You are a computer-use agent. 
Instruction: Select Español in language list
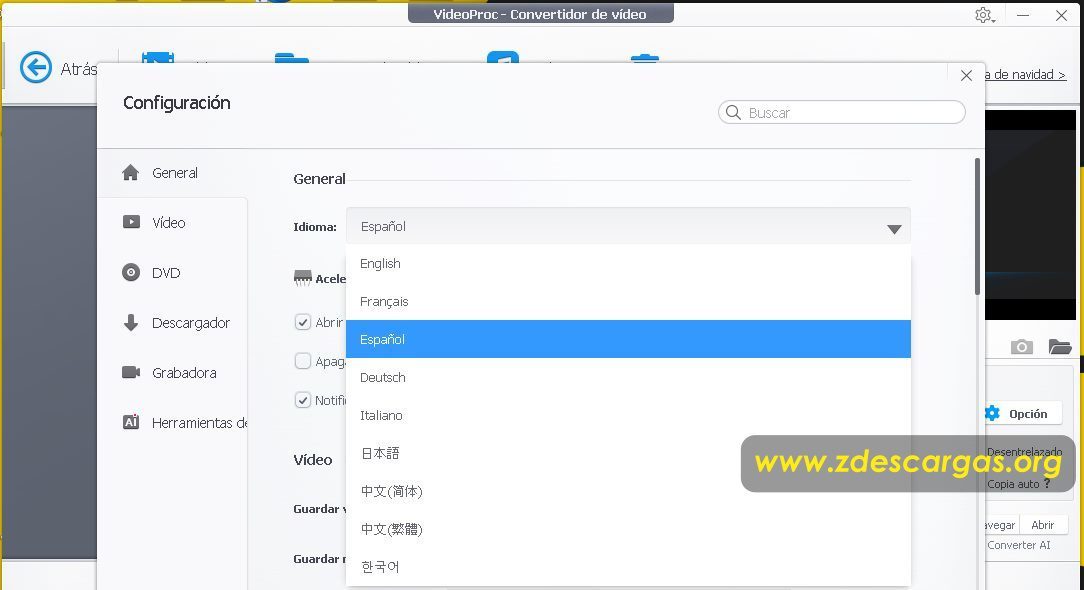point(628,339)
